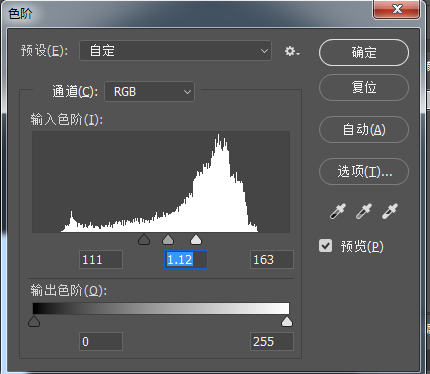Open the 选项 options button
The width and height of the screenshot is (430, 374).
(x=364, y=171)
